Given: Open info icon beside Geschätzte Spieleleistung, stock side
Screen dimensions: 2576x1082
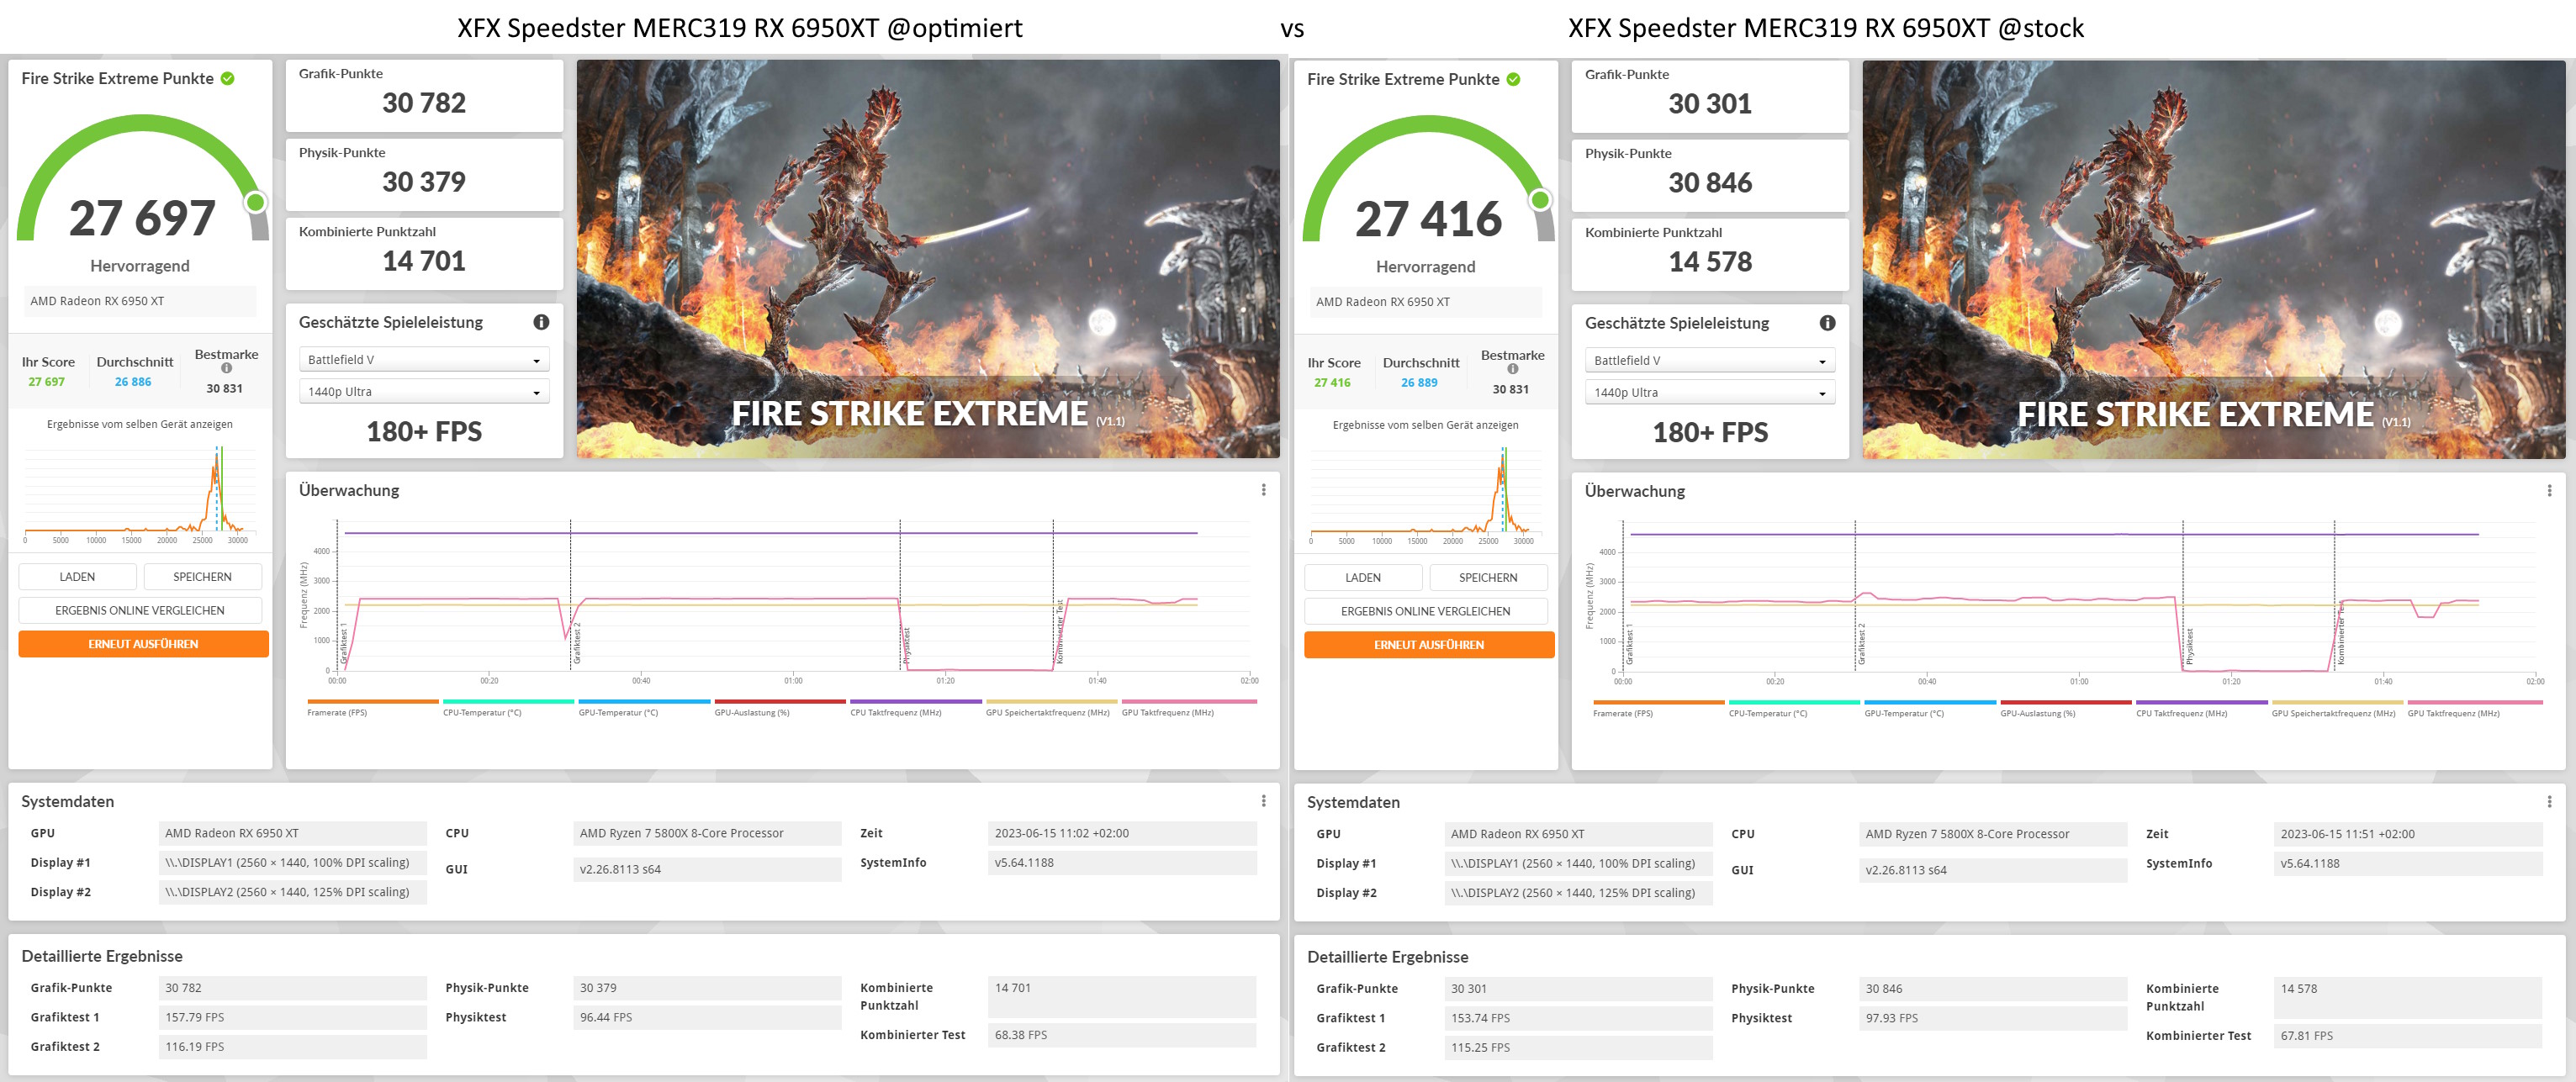Looking at the screenshot, I should (1827, 323).
